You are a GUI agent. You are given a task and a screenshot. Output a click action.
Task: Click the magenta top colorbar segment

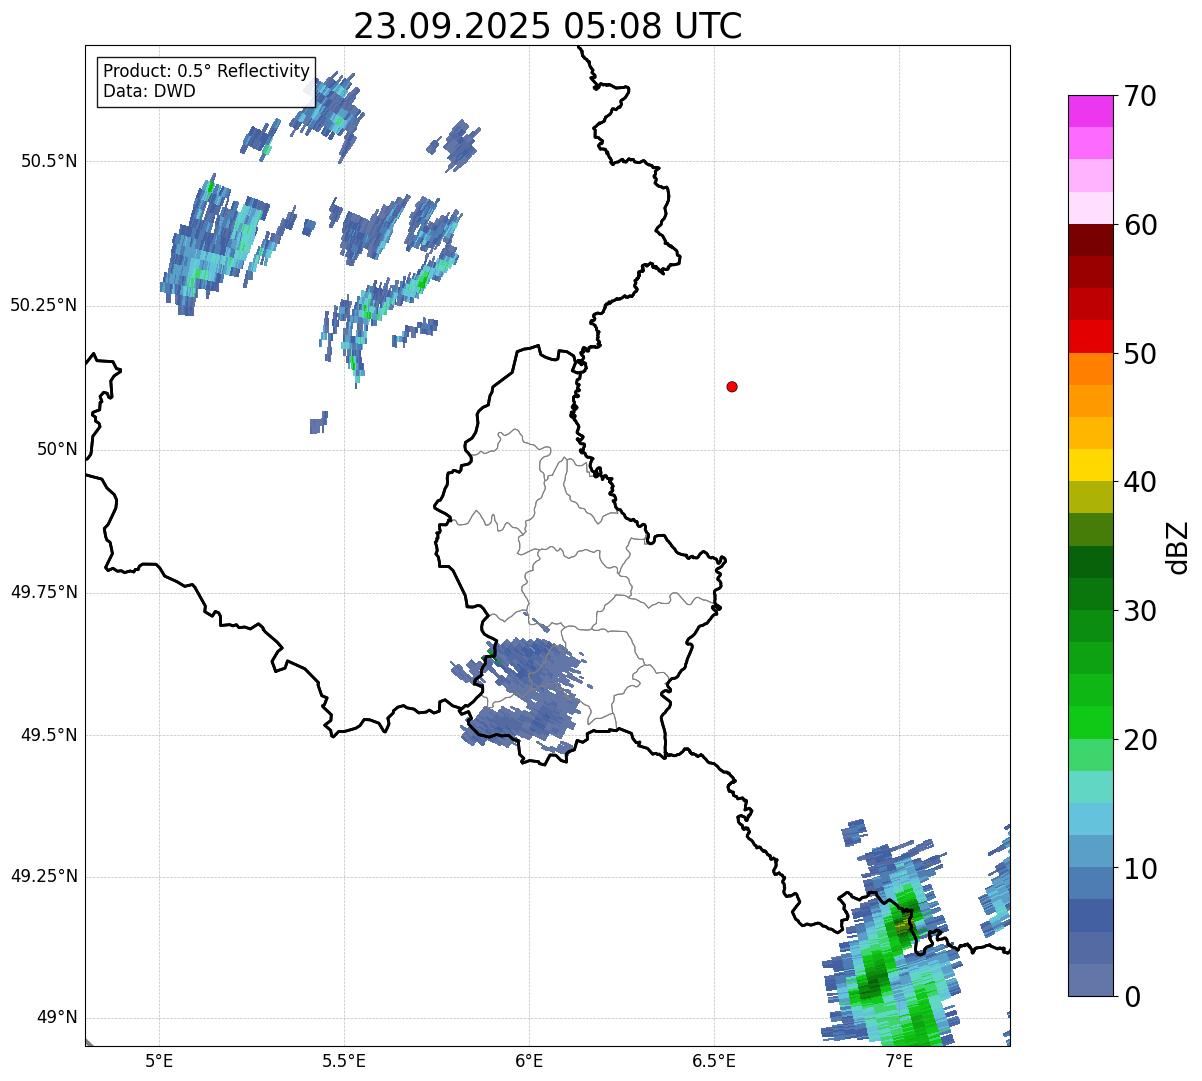tap(1090, 111)
